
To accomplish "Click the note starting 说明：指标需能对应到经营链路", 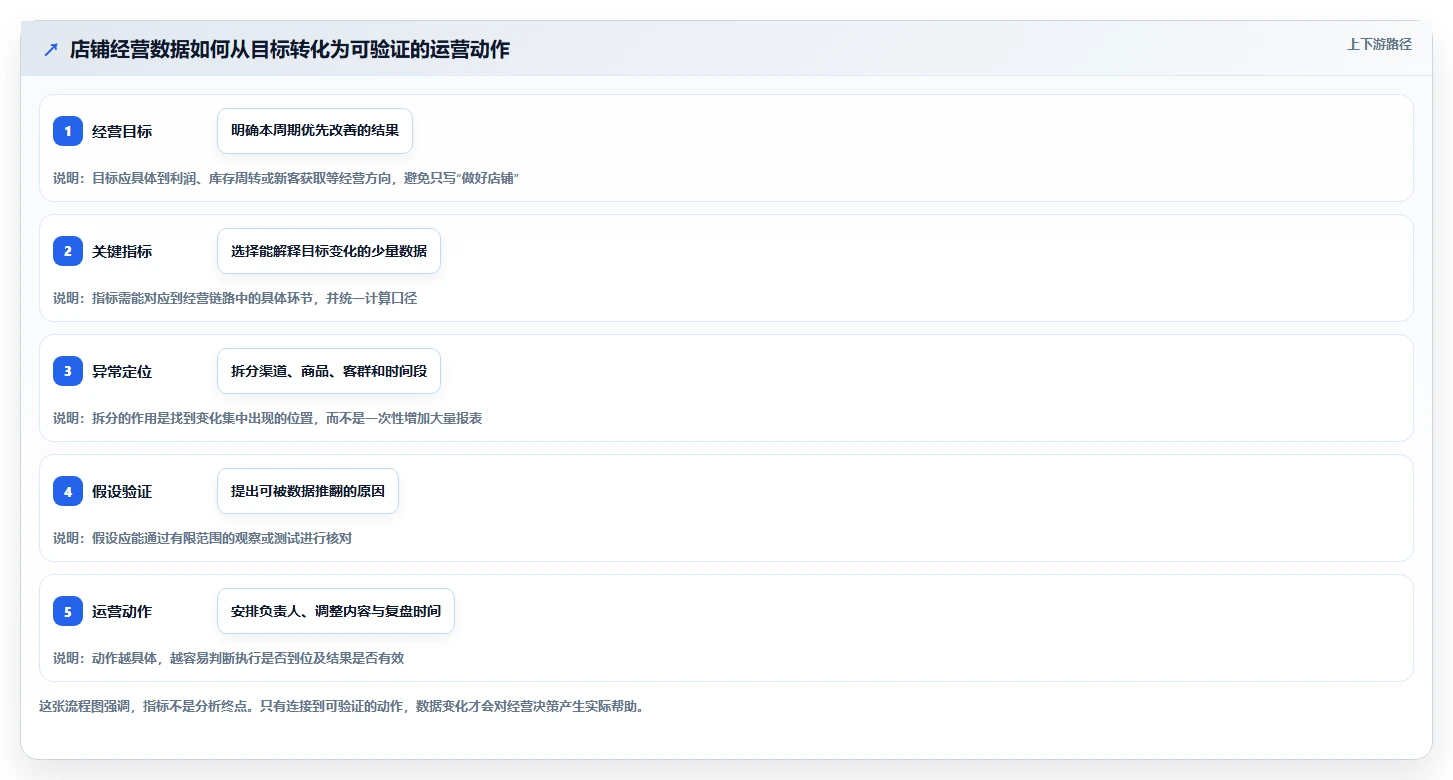I will point(235,298).
